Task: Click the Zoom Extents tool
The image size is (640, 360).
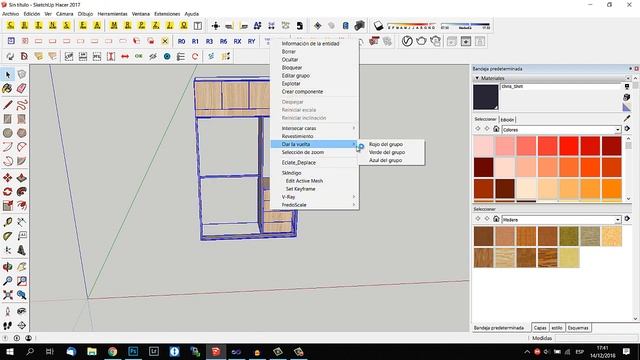Action: coord(7,295)
